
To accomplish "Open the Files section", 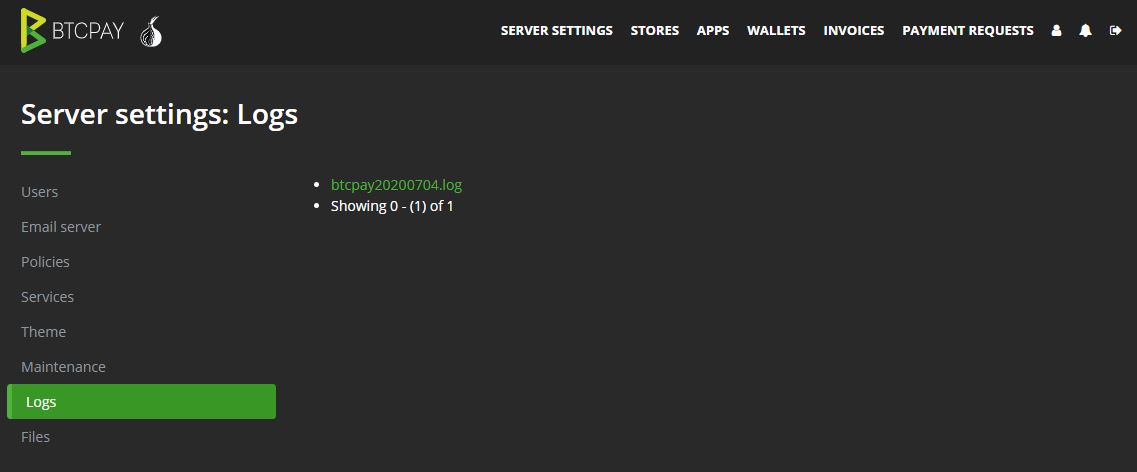I will (36, 436).
